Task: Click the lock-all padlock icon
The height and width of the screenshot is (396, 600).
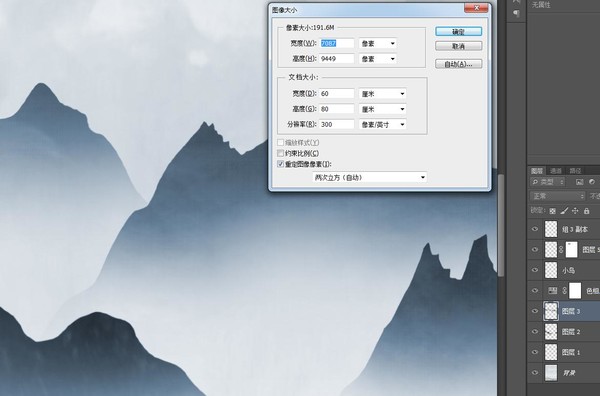Action: (x=587, y=211)
